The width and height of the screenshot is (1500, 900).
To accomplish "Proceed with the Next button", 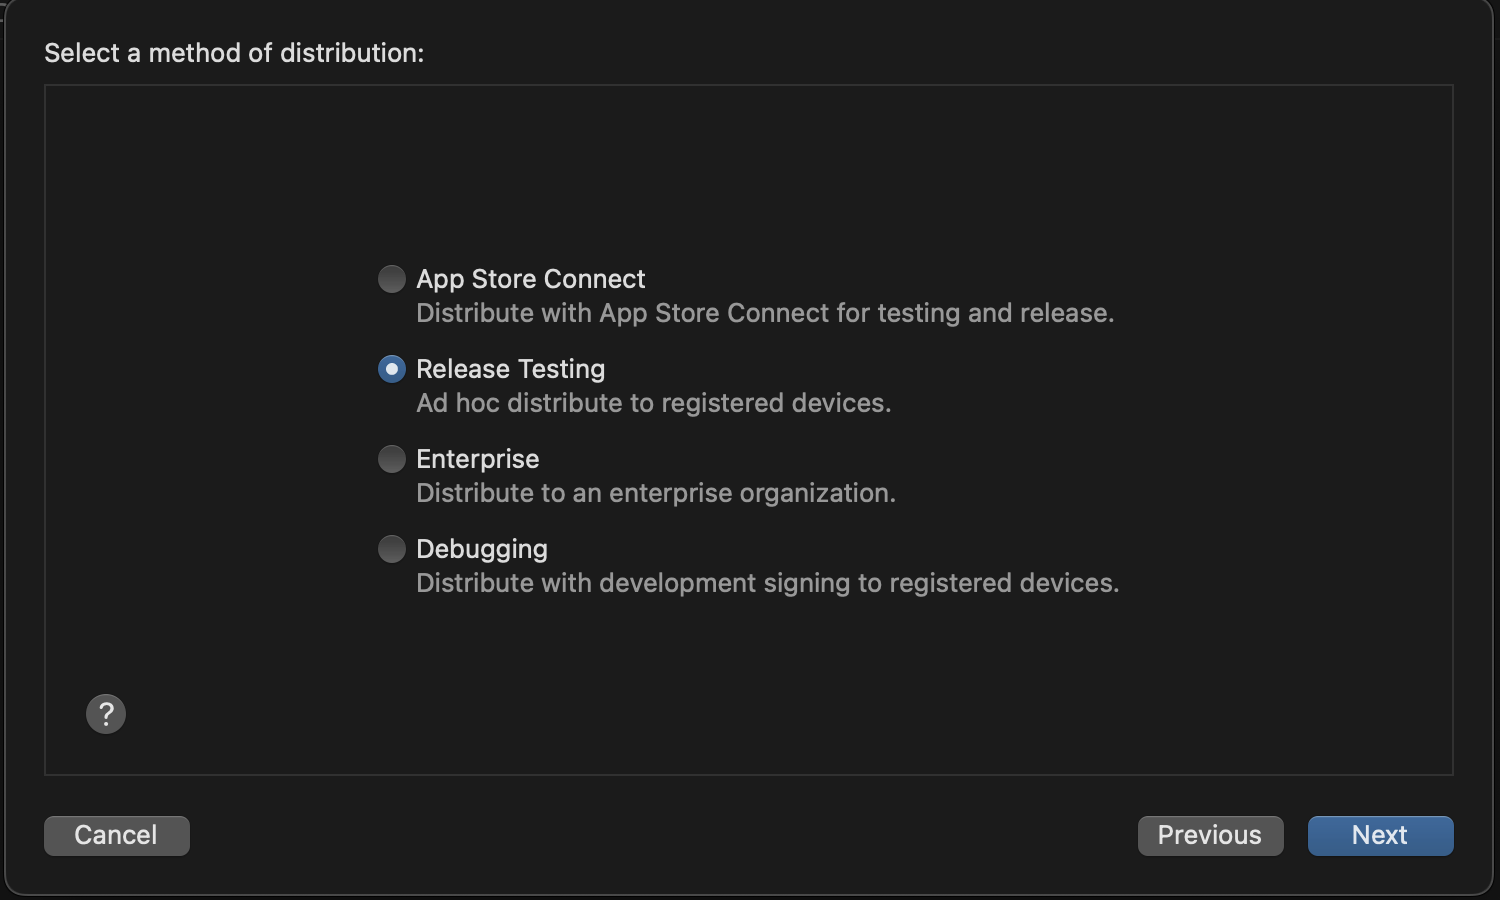I will [1380, 835].
